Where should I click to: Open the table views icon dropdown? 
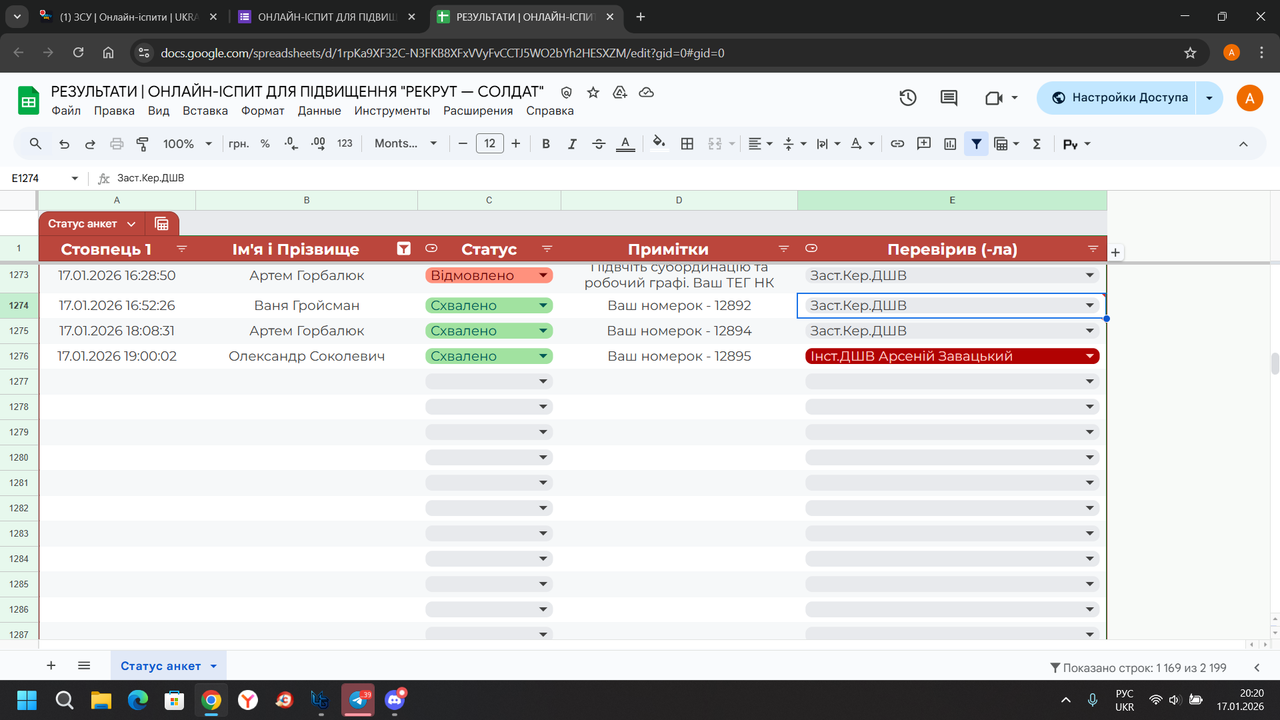(1006, 144)
